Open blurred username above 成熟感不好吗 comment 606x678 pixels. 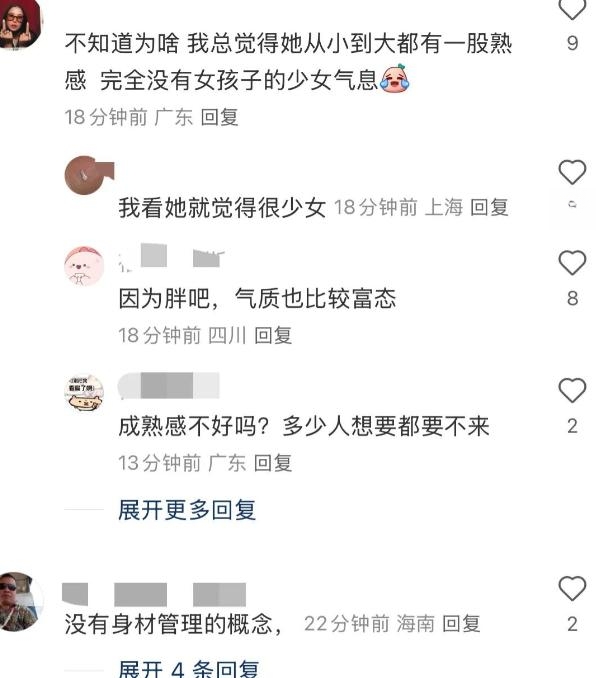coord(169,385)
